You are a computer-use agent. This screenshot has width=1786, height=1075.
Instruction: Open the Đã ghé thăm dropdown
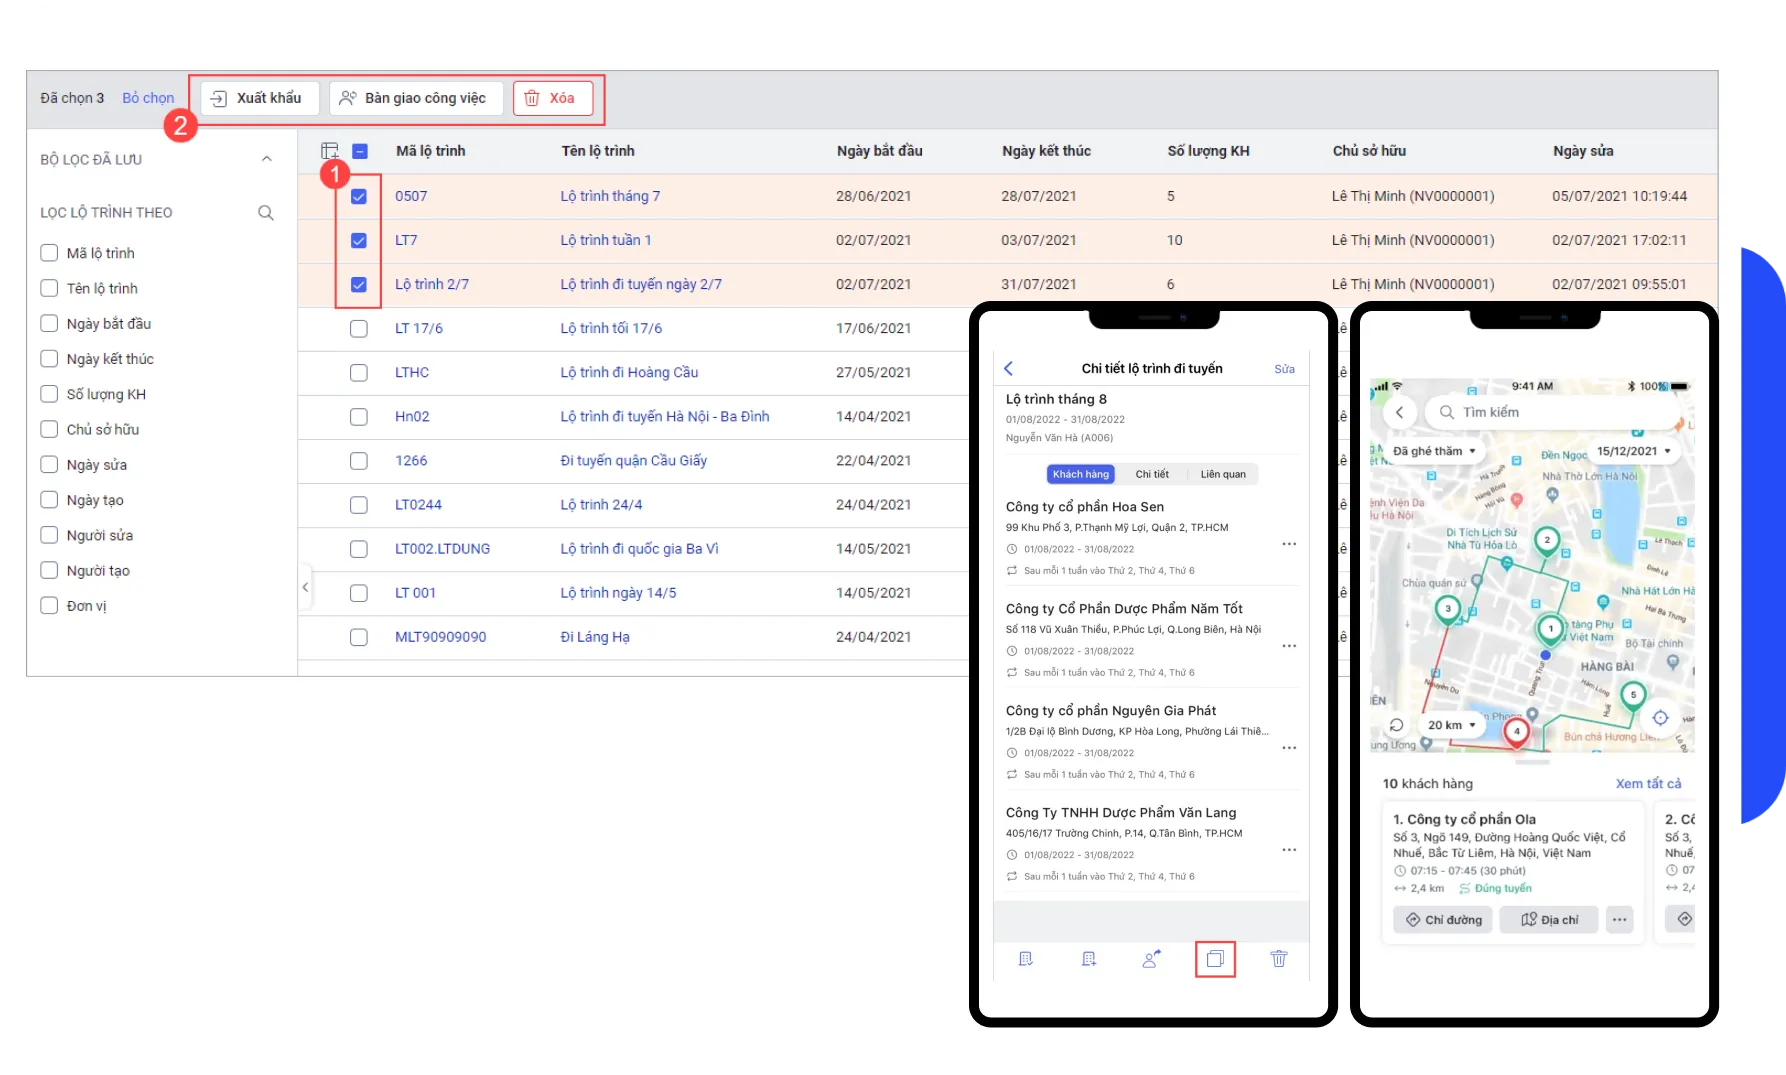coord(1433,451)
